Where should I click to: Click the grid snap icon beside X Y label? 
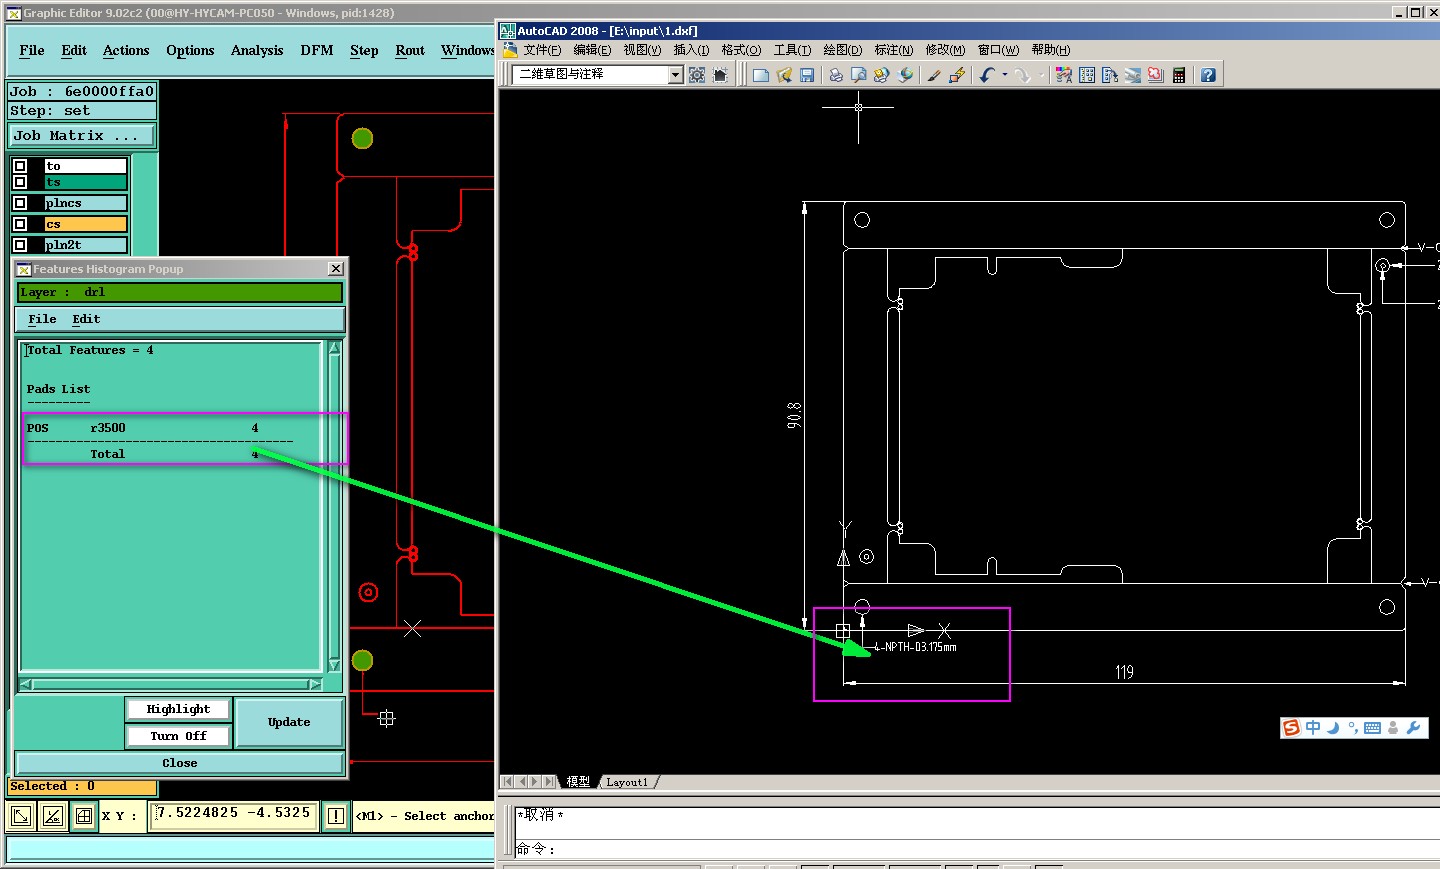[84, 816]
